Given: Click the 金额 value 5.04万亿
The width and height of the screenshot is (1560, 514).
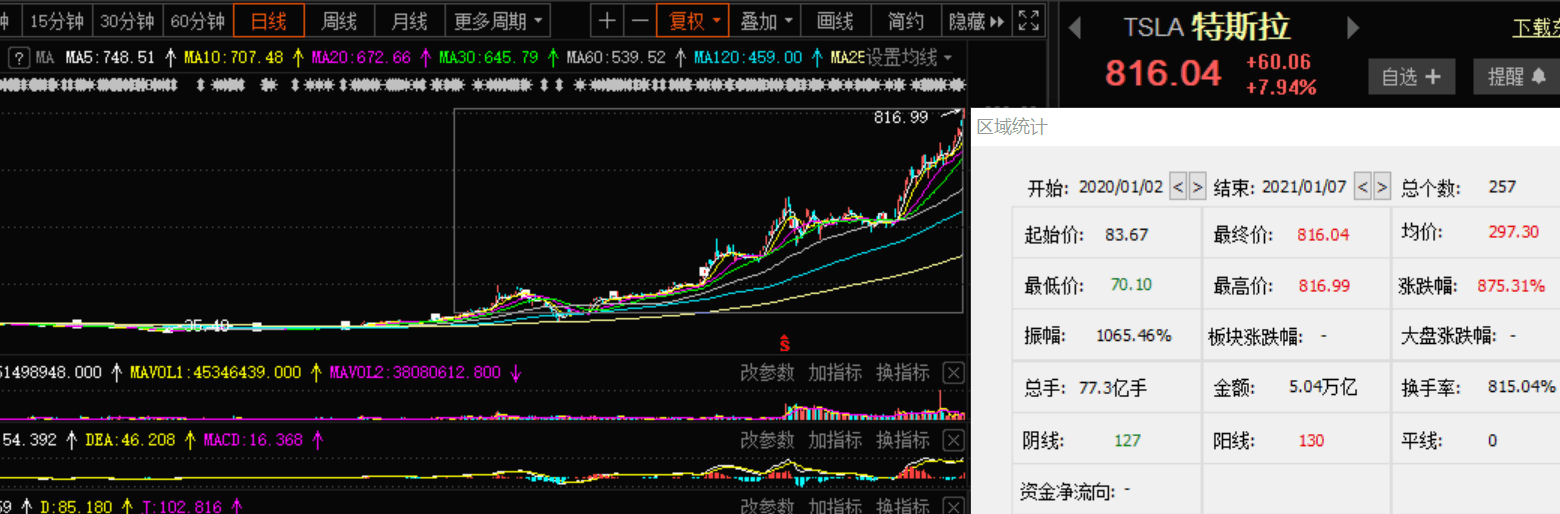Looking at the screenshot, I should click(1323, 388).
